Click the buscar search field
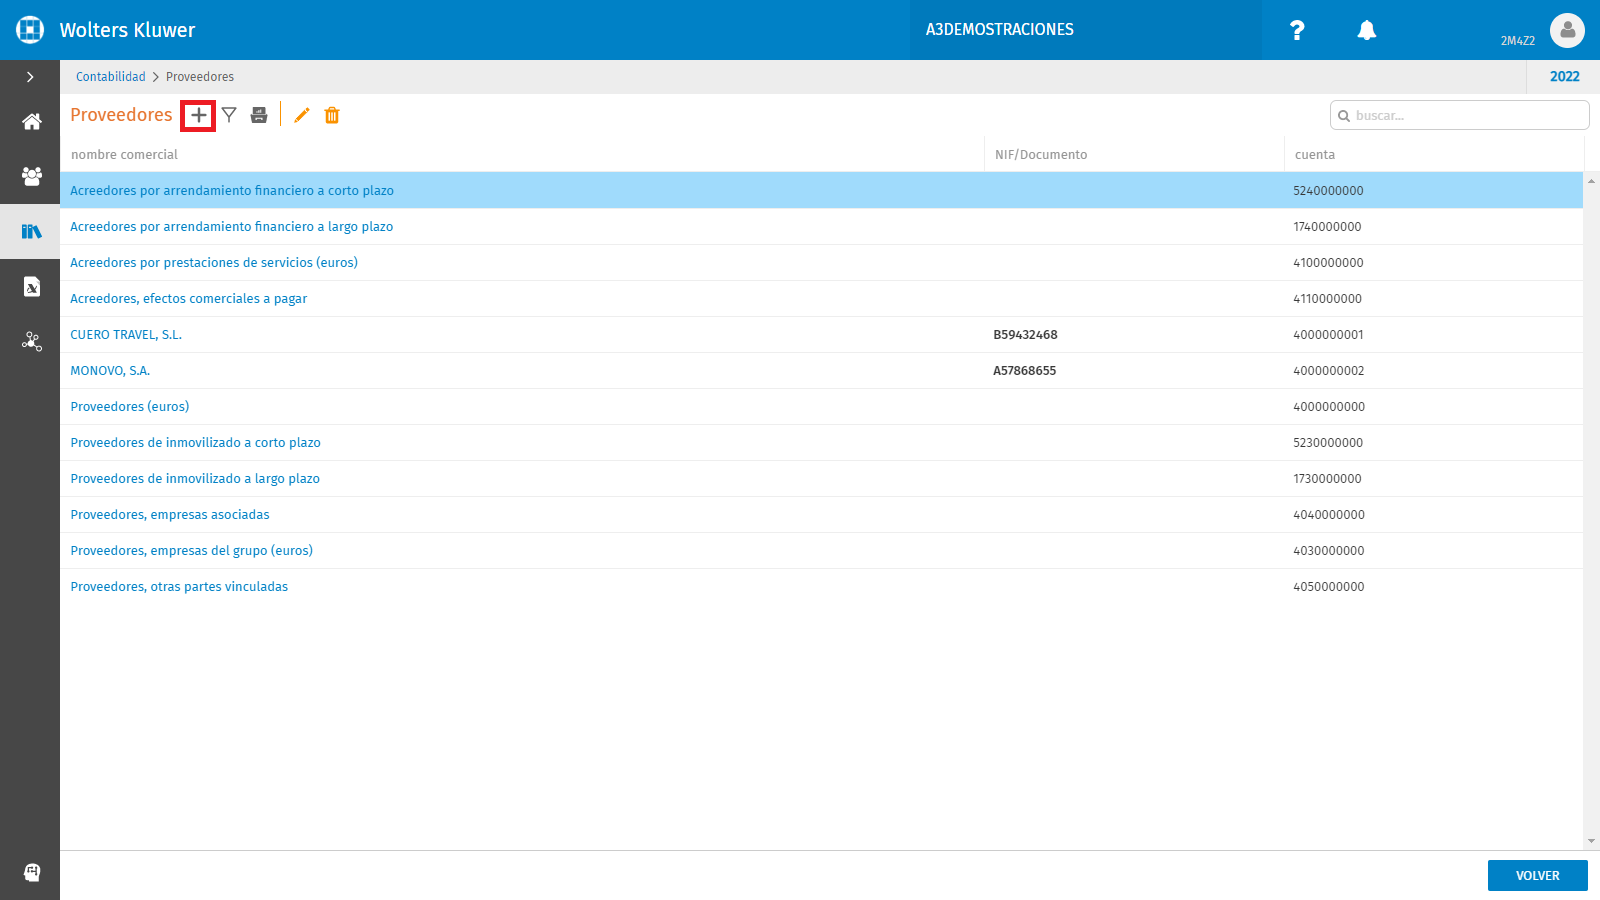 pyautogui.click(x=1459, y=115)
